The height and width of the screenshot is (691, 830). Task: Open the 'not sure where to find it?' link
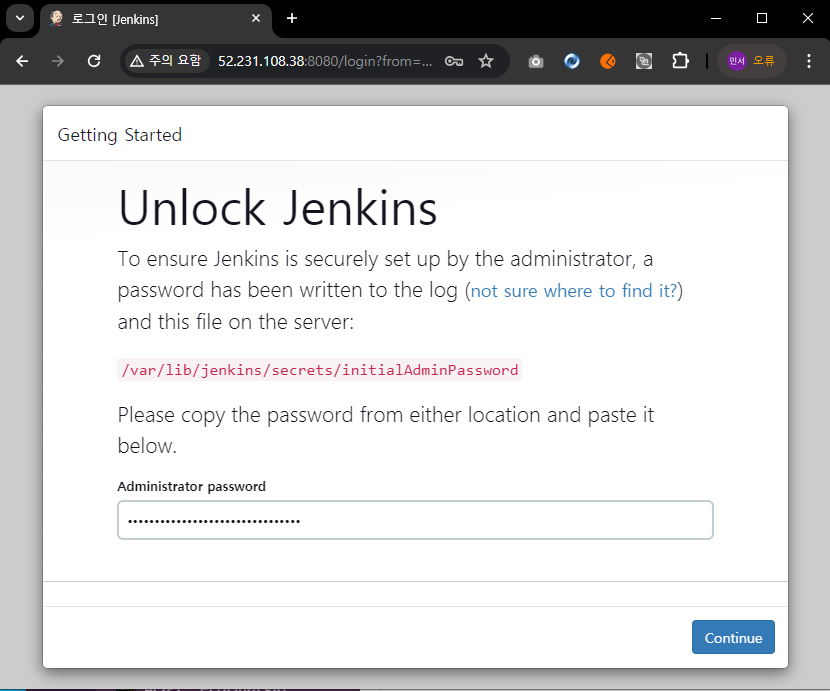[574, 291]
